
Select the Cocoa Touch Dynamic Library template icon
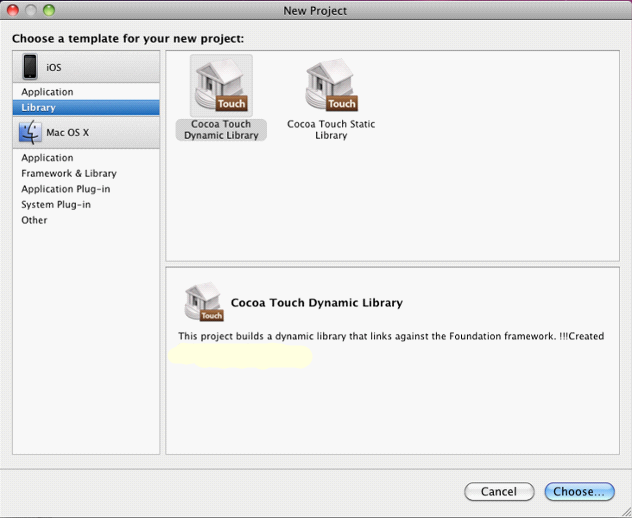221,85
